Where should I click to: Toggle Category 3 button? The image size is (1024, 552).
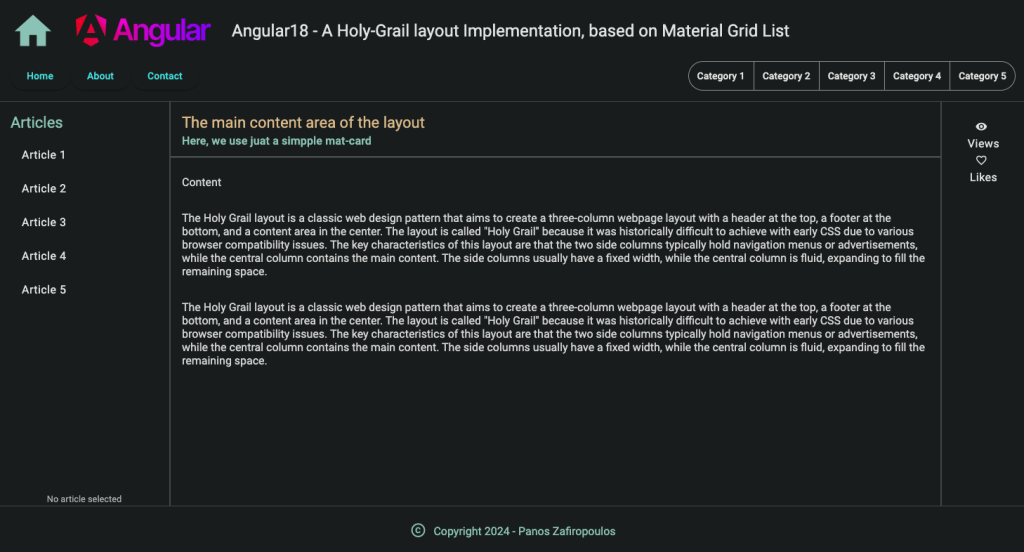pyautogui.click(x=852, y=76)
